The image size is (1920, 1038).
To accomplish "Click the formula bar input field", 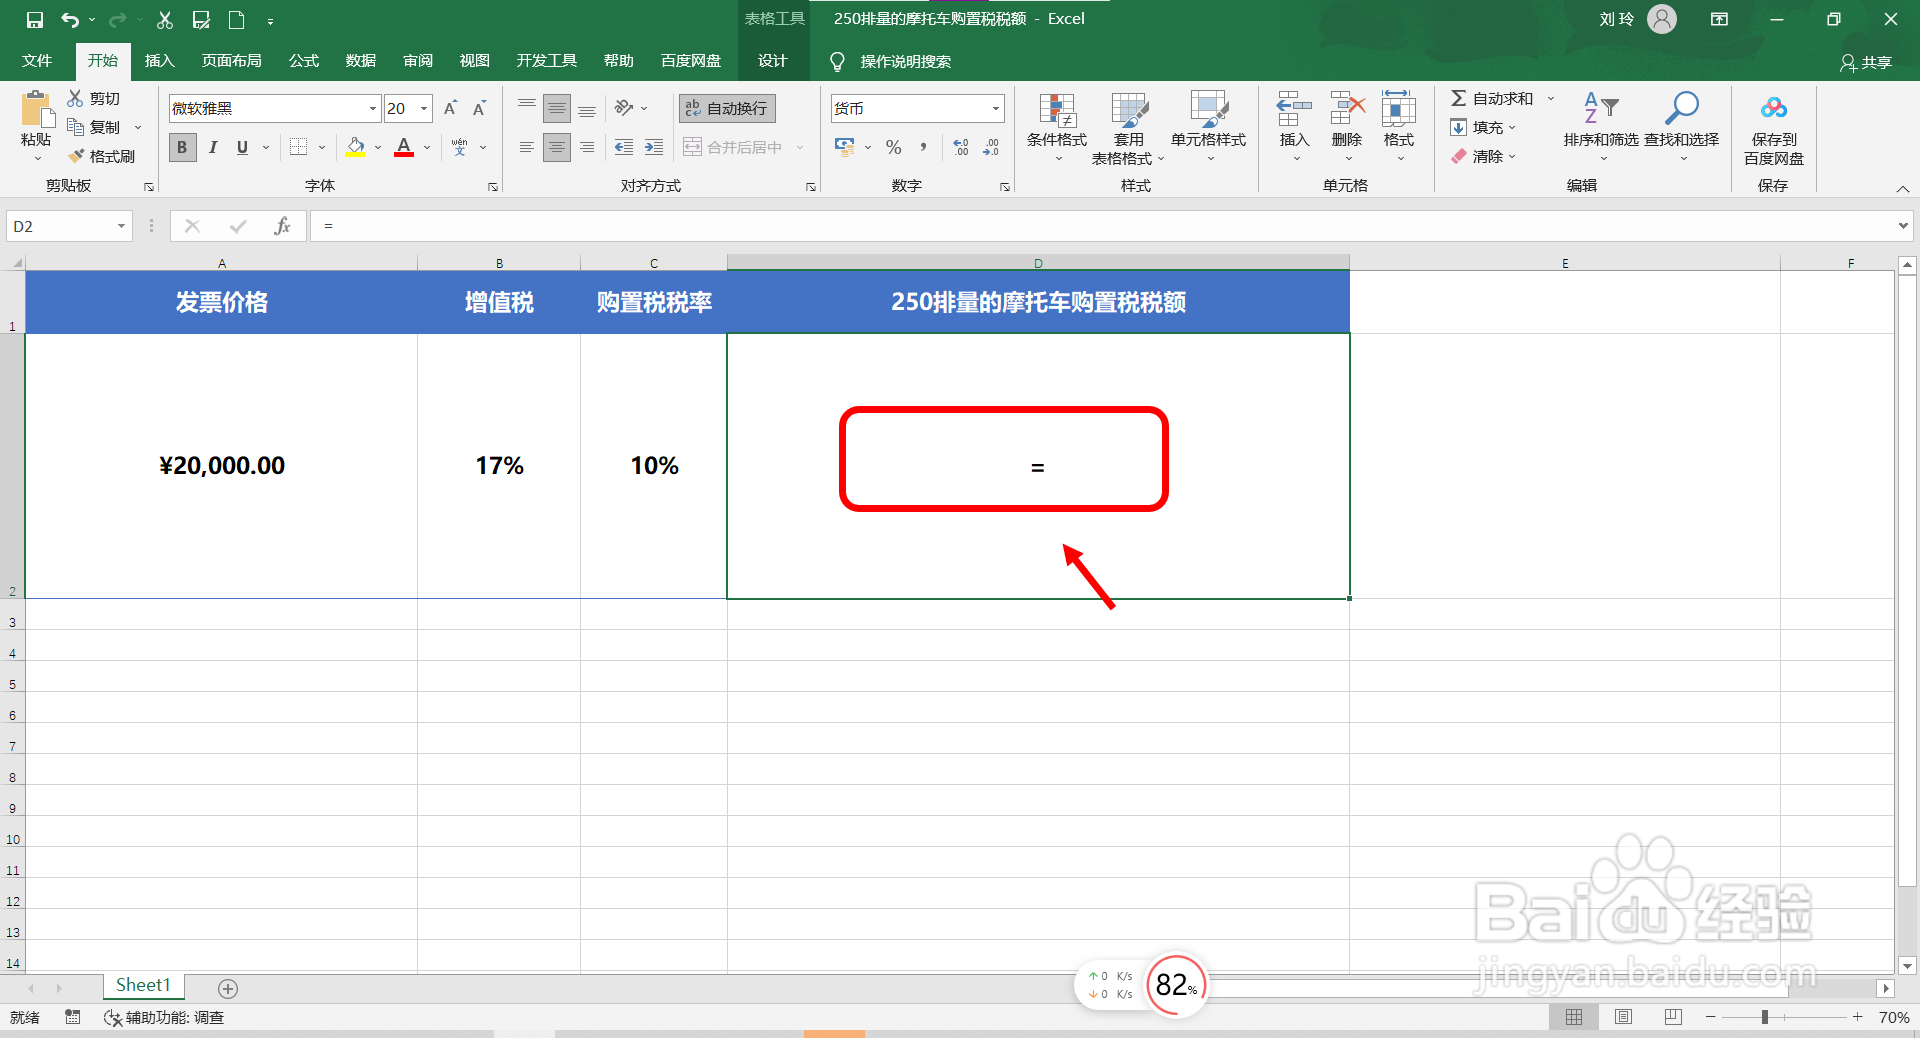I will (1103, 226).
